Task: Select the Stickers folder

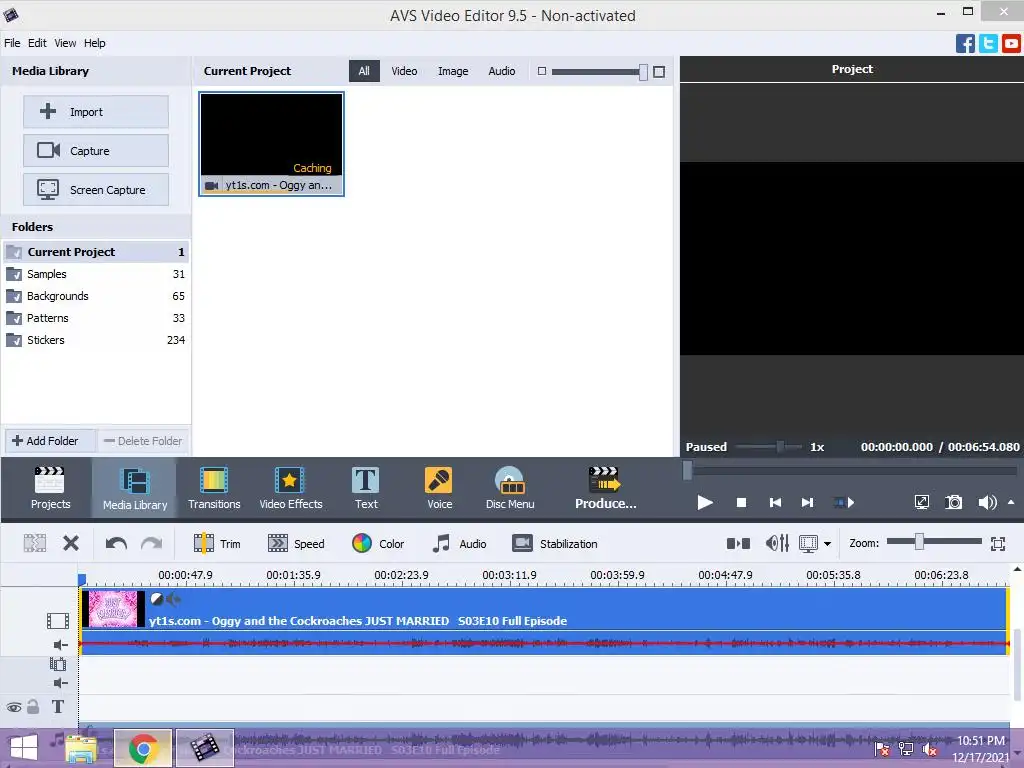Action: (x=96, y=340)
